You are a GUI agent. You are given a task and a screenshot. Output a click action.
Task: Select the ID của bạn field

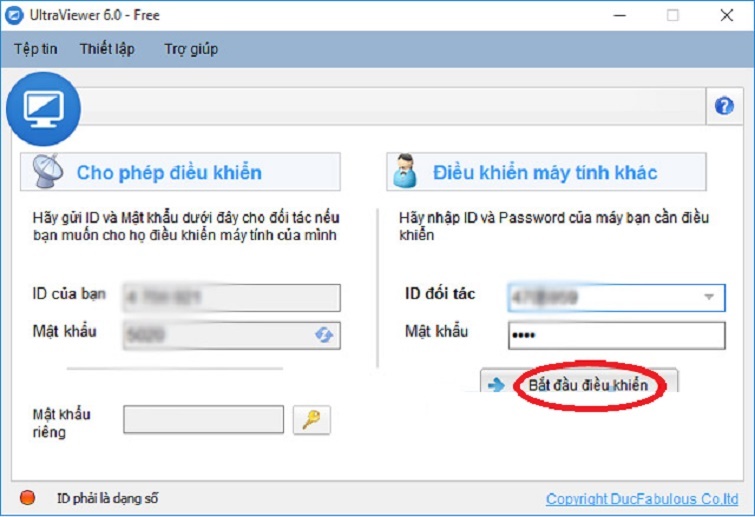(231, 297)
